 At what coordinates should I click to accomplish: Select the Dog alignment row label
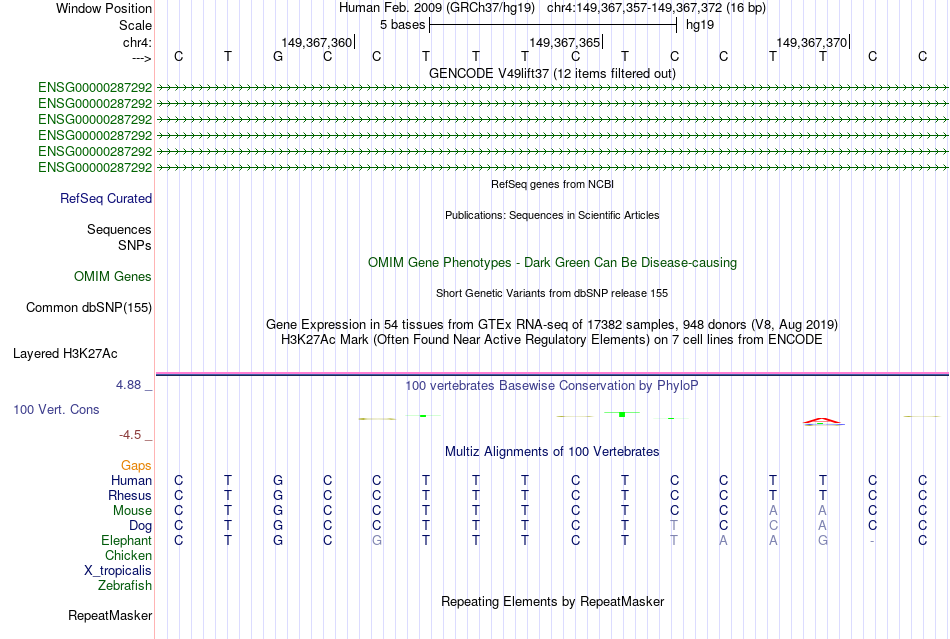pyautogui.click(x=140, y=526)
